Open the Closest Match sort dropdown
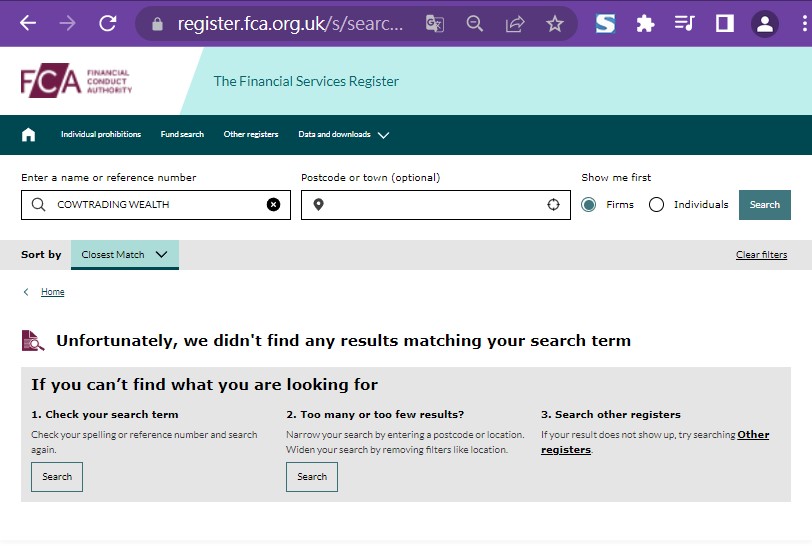This screenshot has height=546, width=812. coord(125,255)
